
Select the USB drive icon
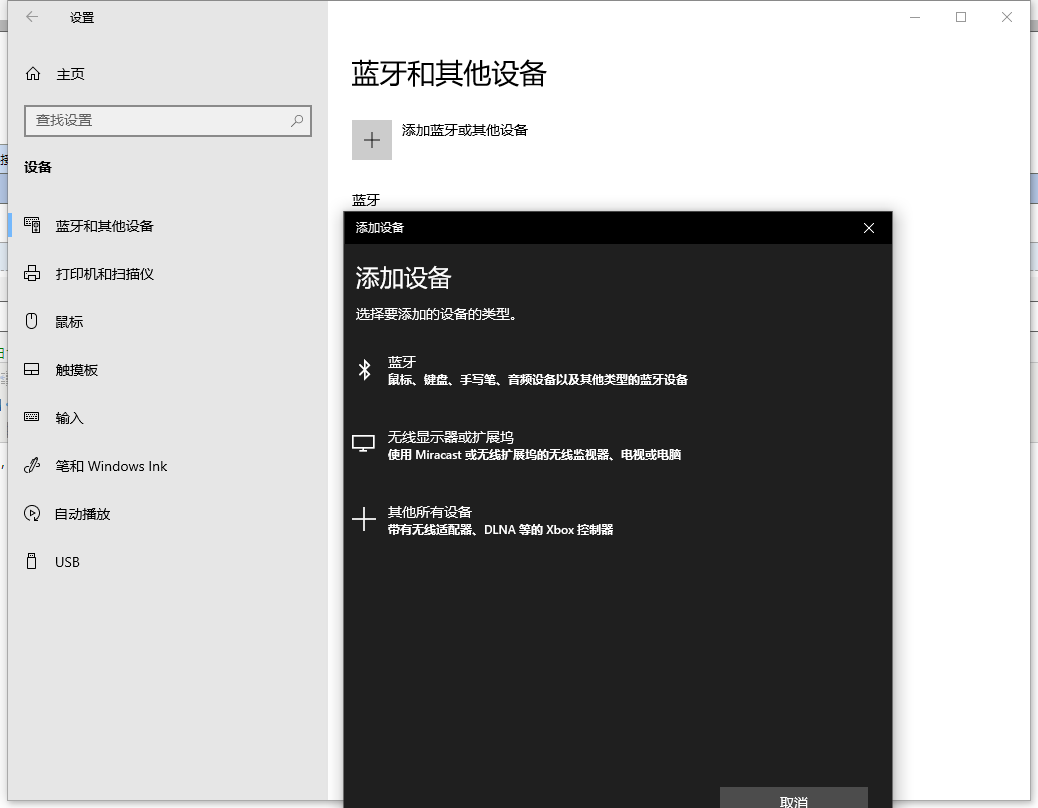coord(32,561)
